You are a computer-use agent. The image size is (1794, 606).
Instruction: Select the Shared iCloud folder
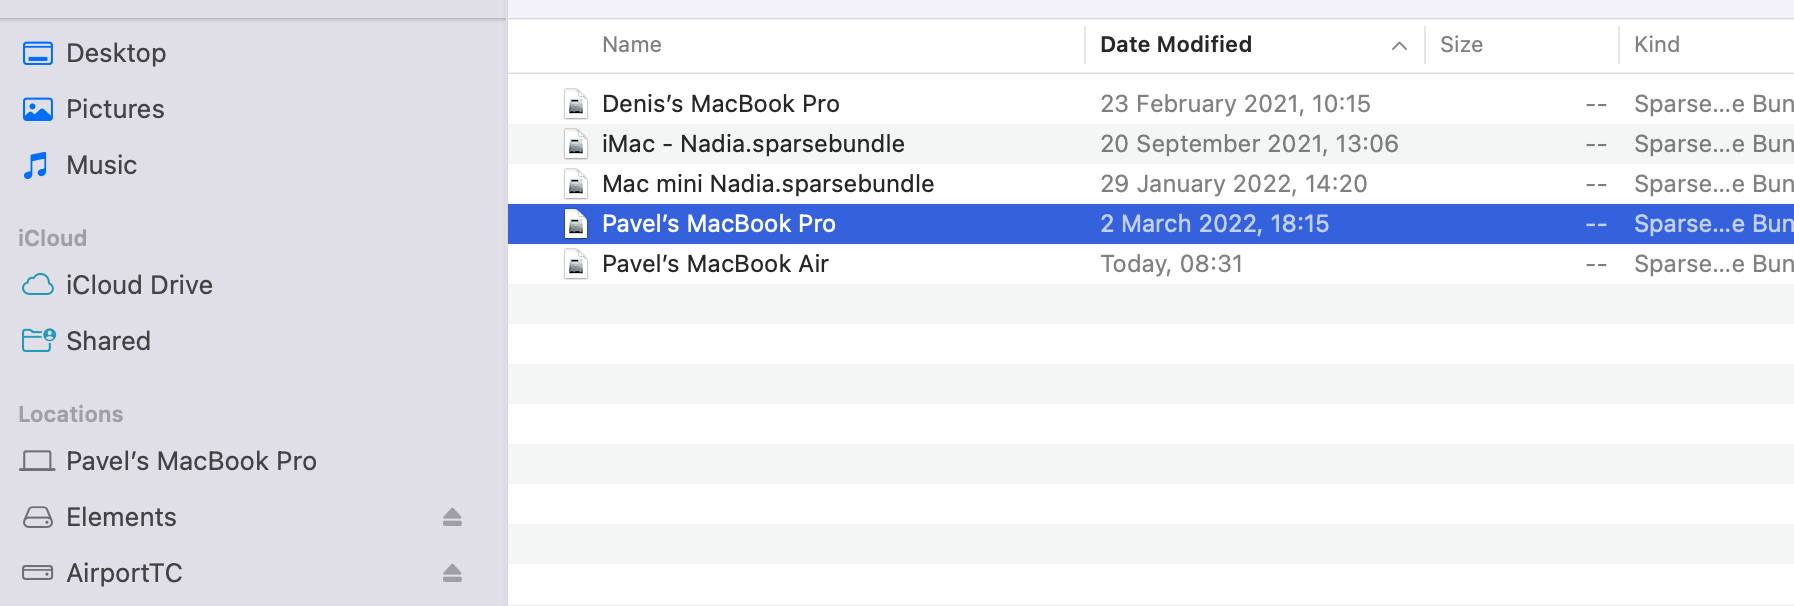pos(107,341)
